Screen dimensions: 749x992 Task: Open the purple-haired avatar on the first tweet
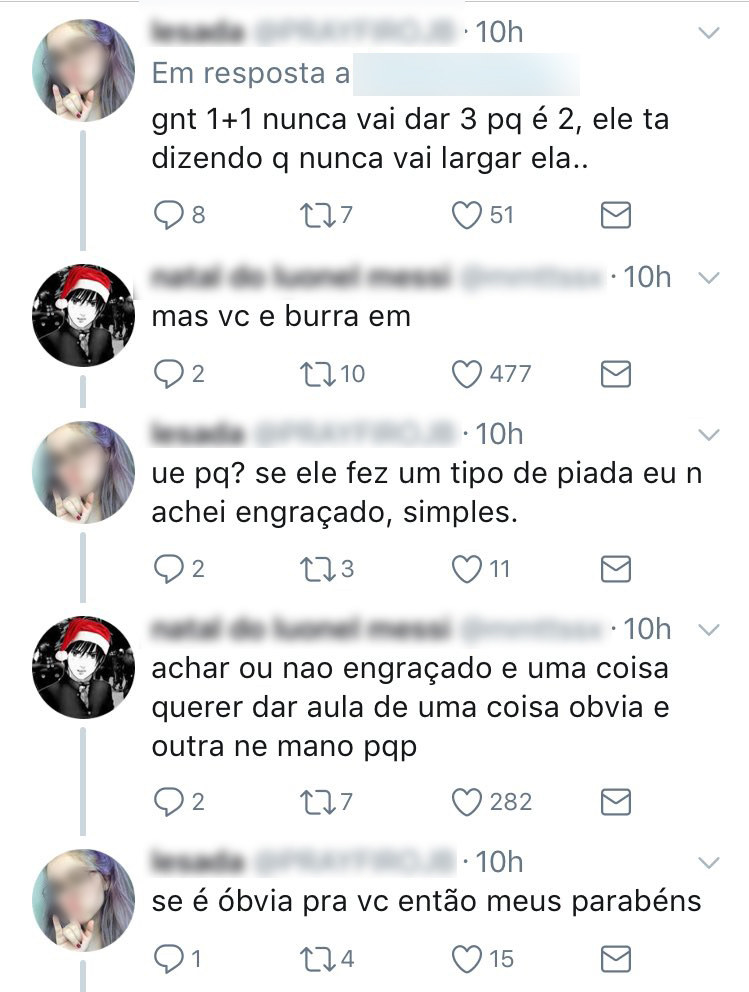tap(83, 70)
